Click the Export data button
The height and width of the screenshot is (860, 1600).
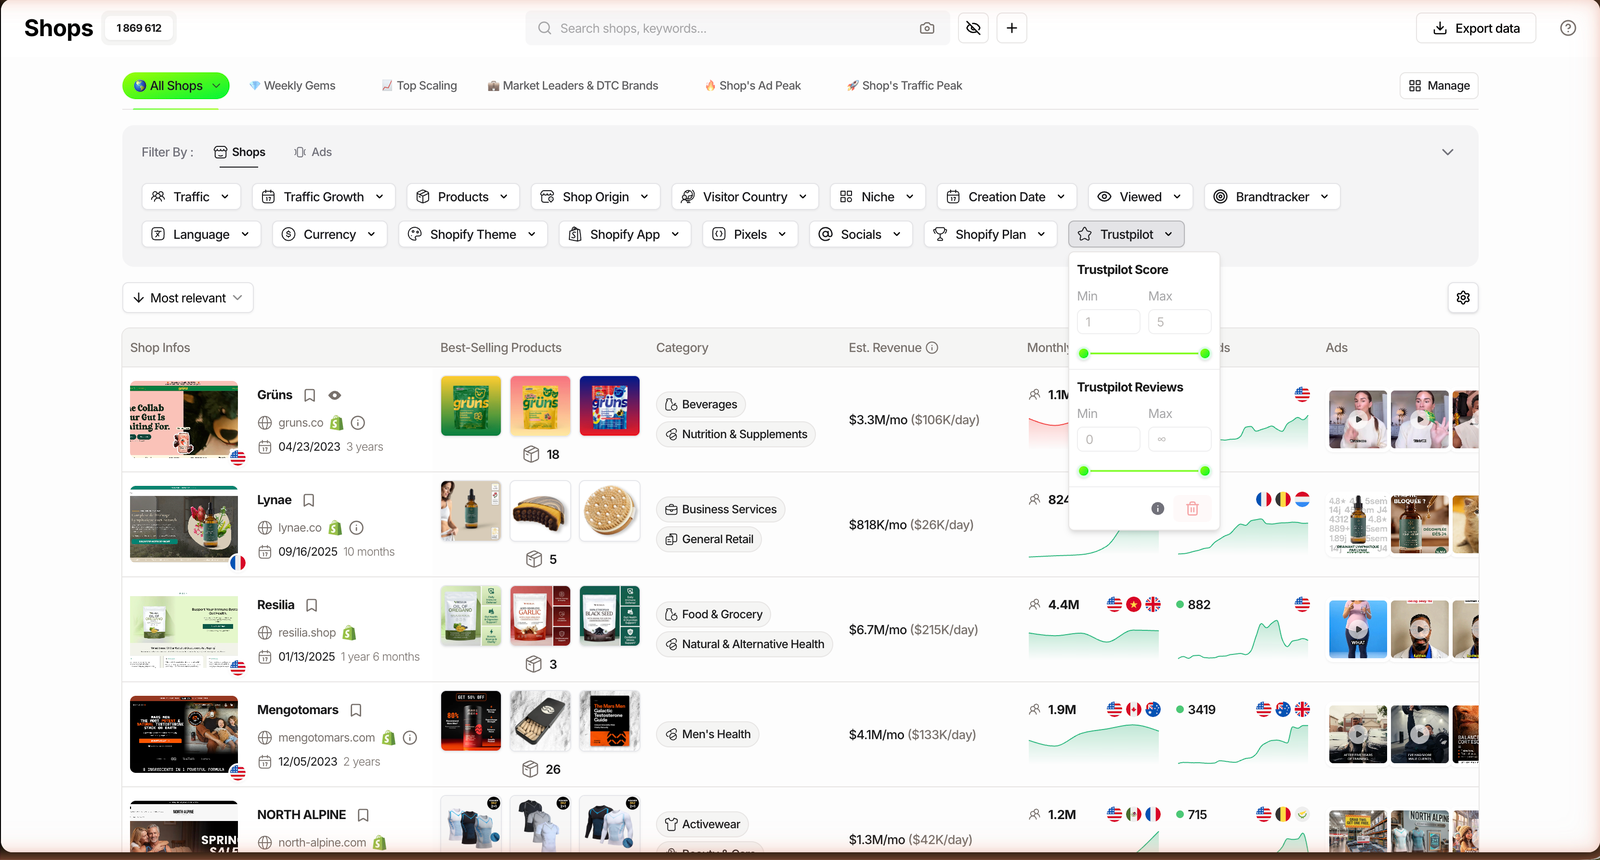click(x=1476, y=28)
